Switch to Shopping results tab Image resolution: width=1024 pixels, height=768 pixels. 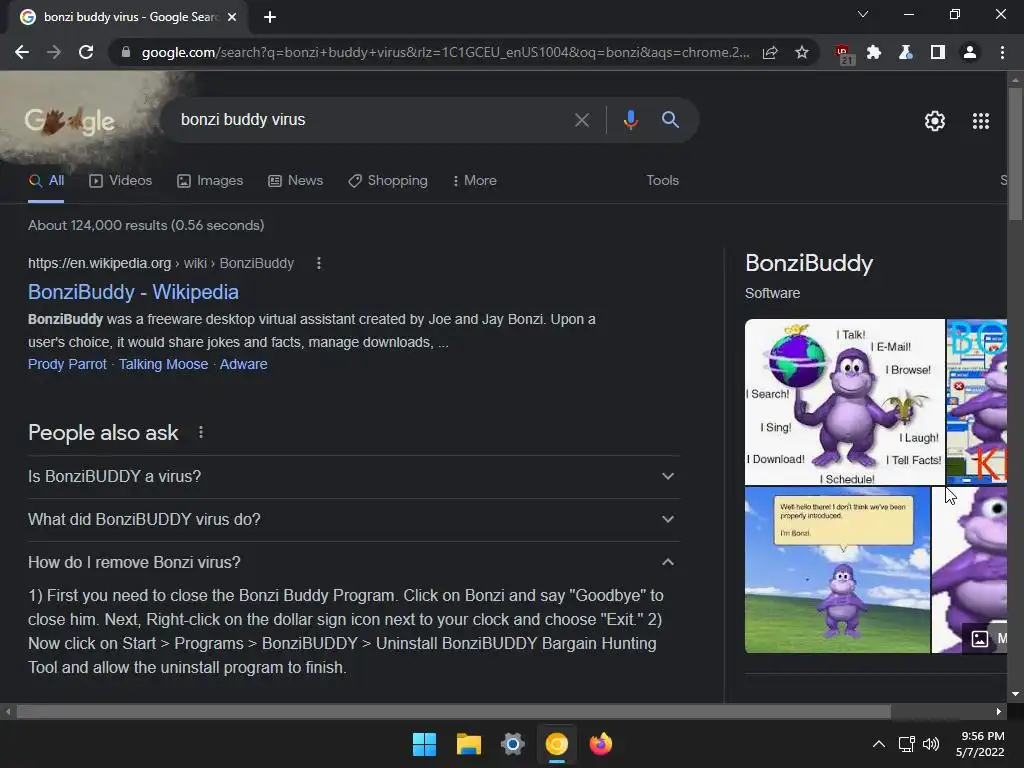[x=388, y=181]
